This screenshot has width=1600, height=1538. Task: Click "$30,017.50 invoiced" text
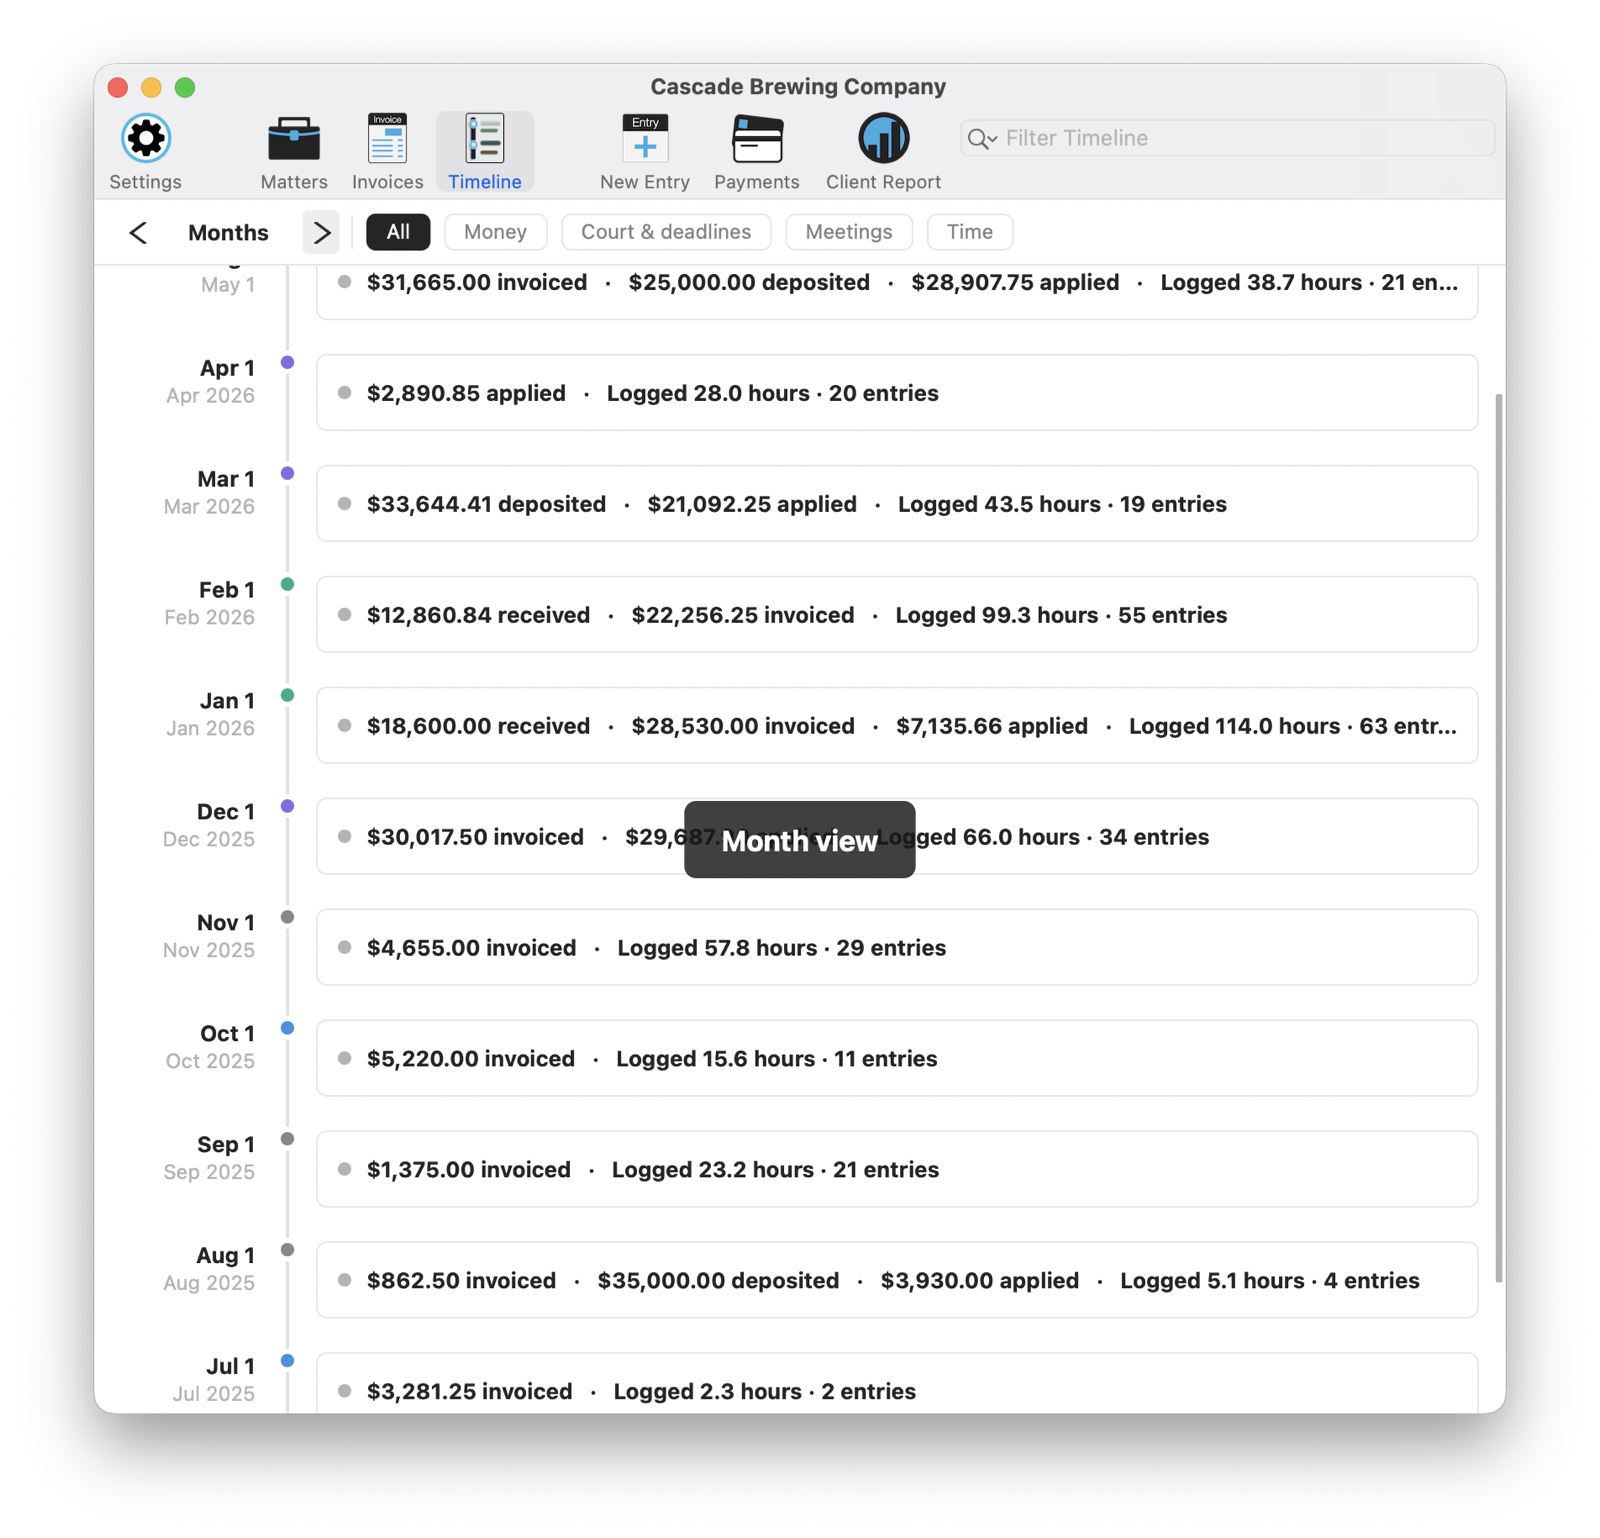[475, 838]
